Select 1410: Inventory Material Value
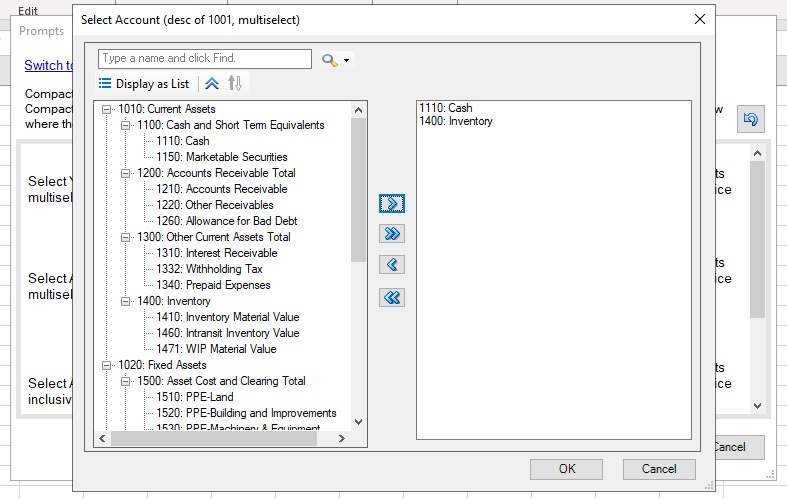The height and width of the screenshot is (499, 787). [227, 317]
